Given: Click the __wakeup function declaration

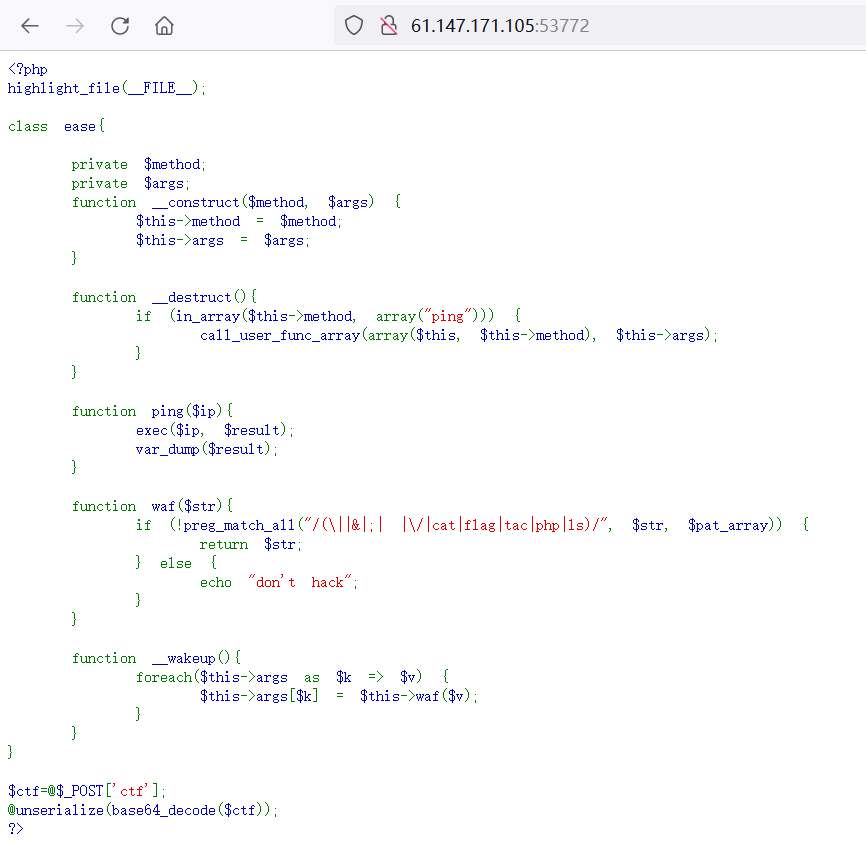Looking at the screenshot, I should [x=156, y=658].
